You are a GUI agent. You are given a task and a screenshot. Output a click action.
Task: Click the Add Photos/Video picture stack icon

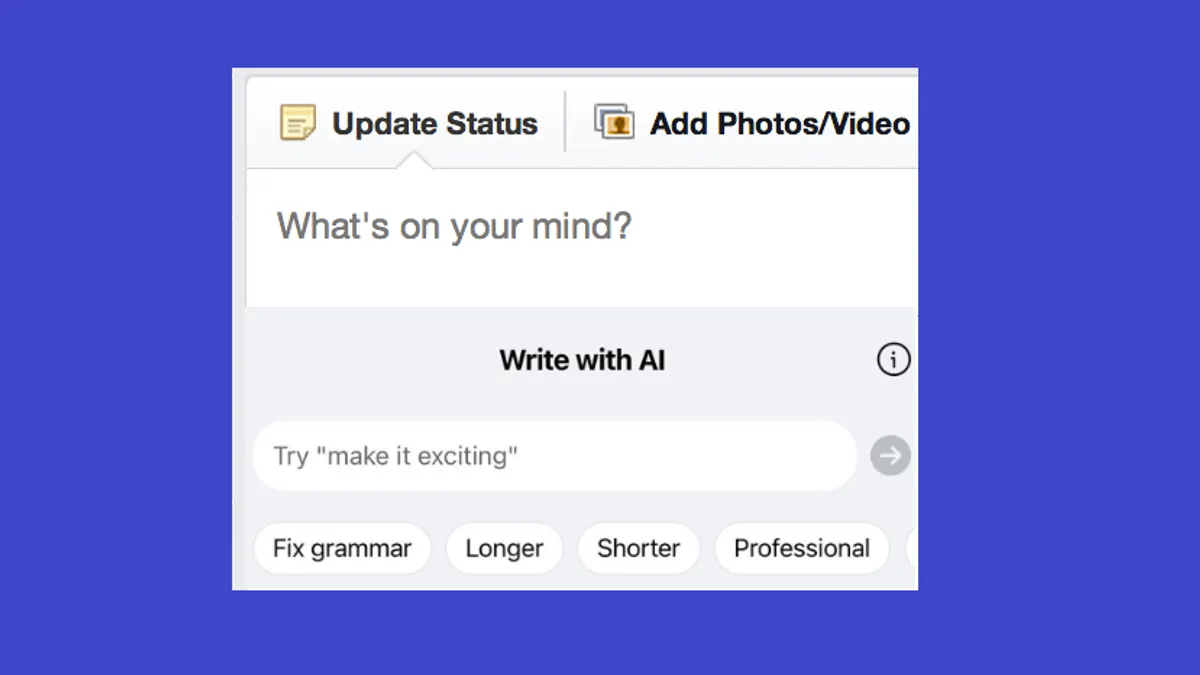(x=614, y=122)
